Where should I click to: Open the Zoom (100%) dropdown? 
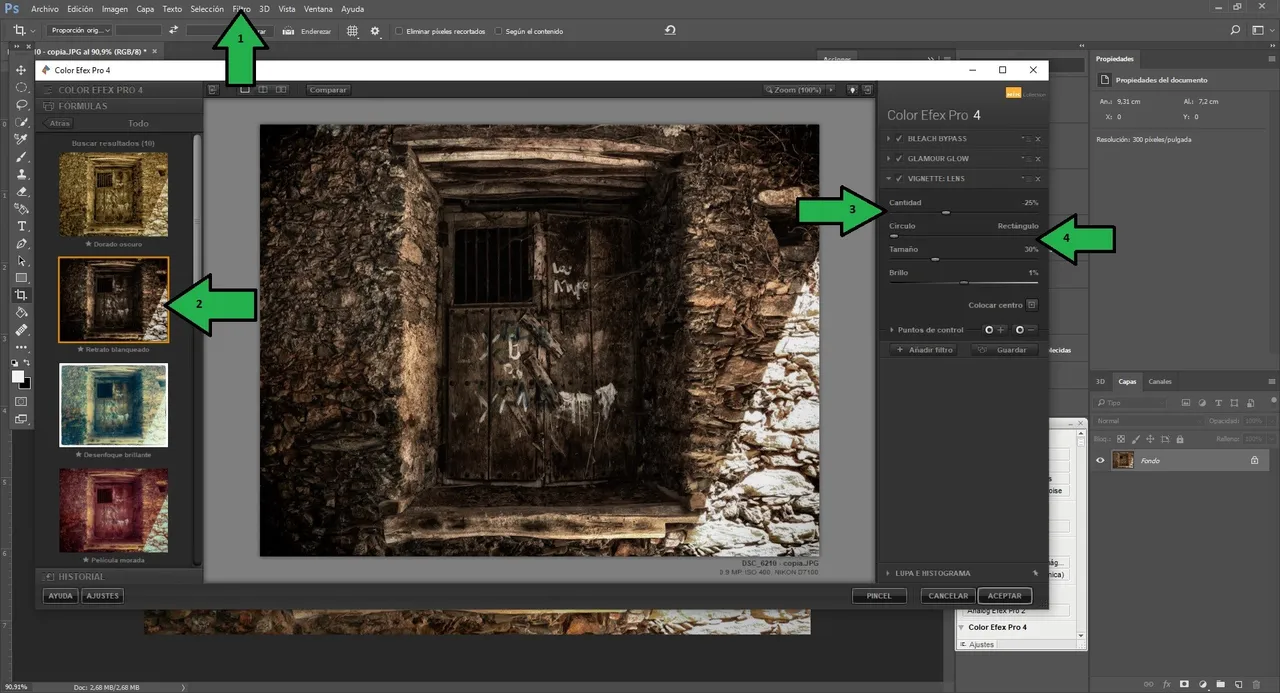coord(798,90)
